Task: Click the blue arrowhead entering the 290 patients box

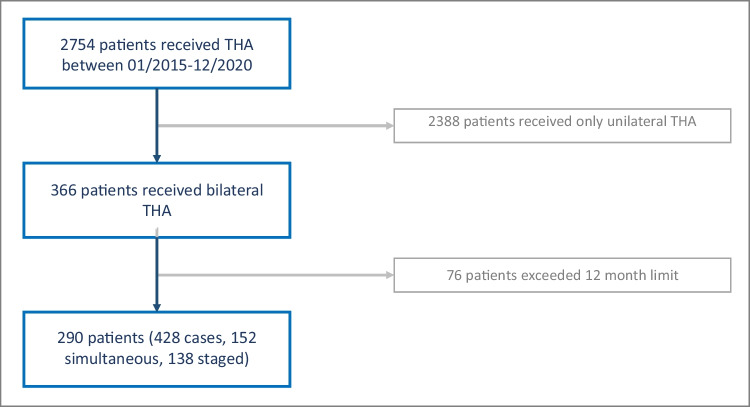Action: [157, 311]
